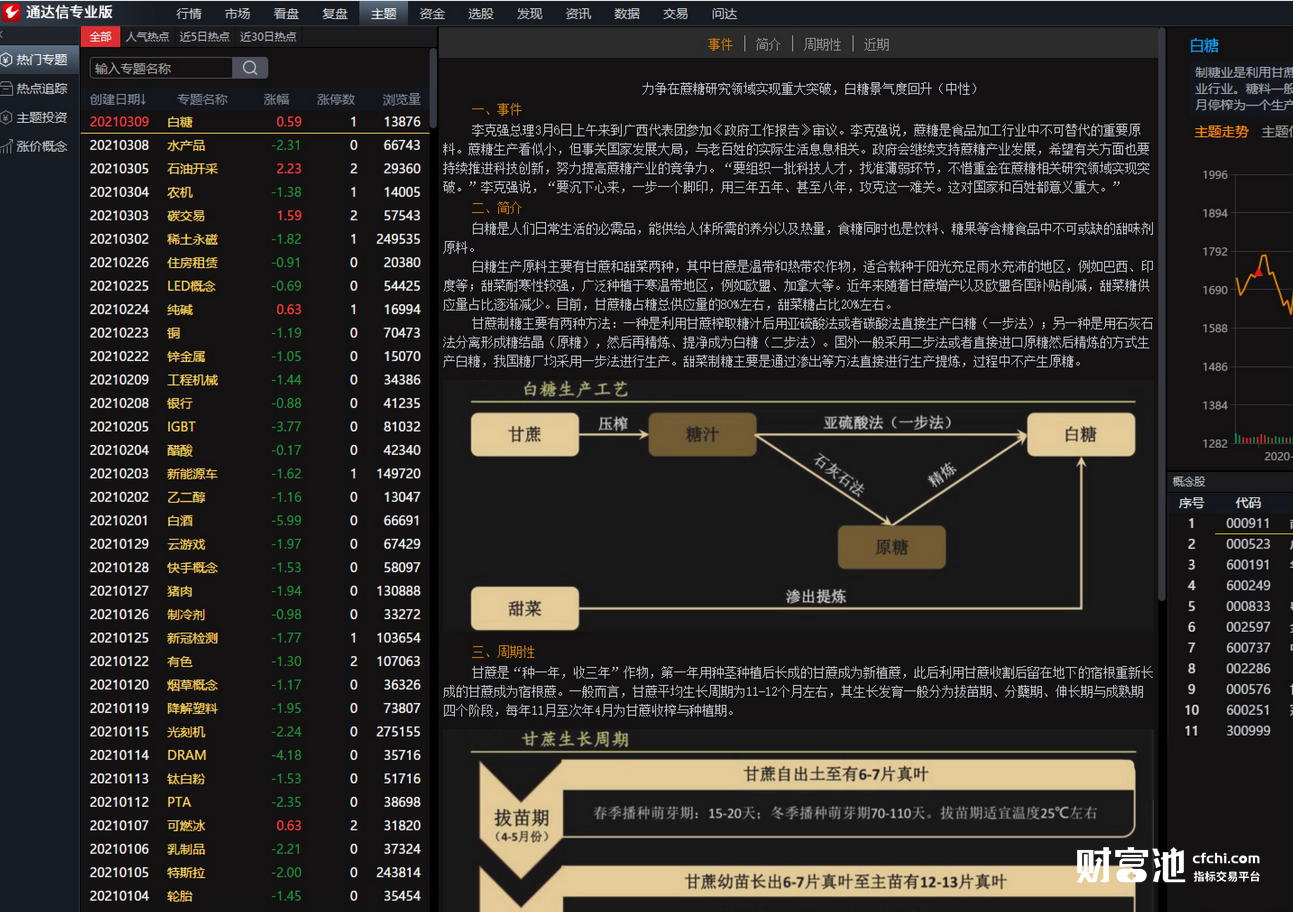Select the 新冠检测 topic row
The width and height of the screenshot is (1293, 912).
[255, 638]
